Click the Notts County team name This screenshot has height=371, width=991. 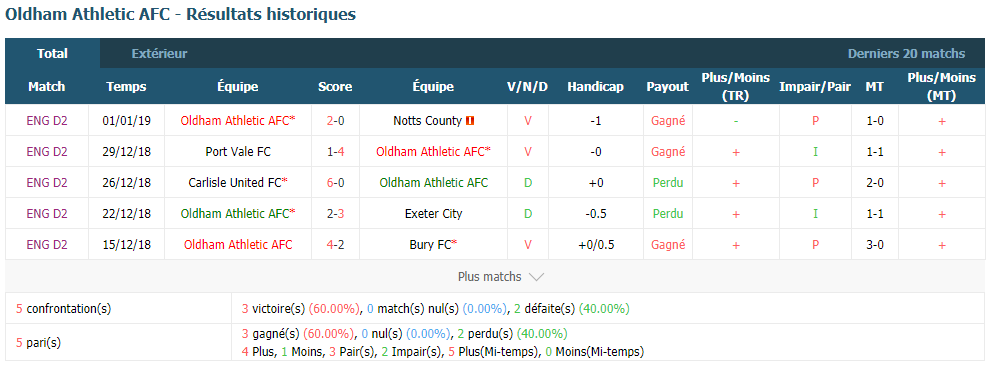[x=427, y=121]
